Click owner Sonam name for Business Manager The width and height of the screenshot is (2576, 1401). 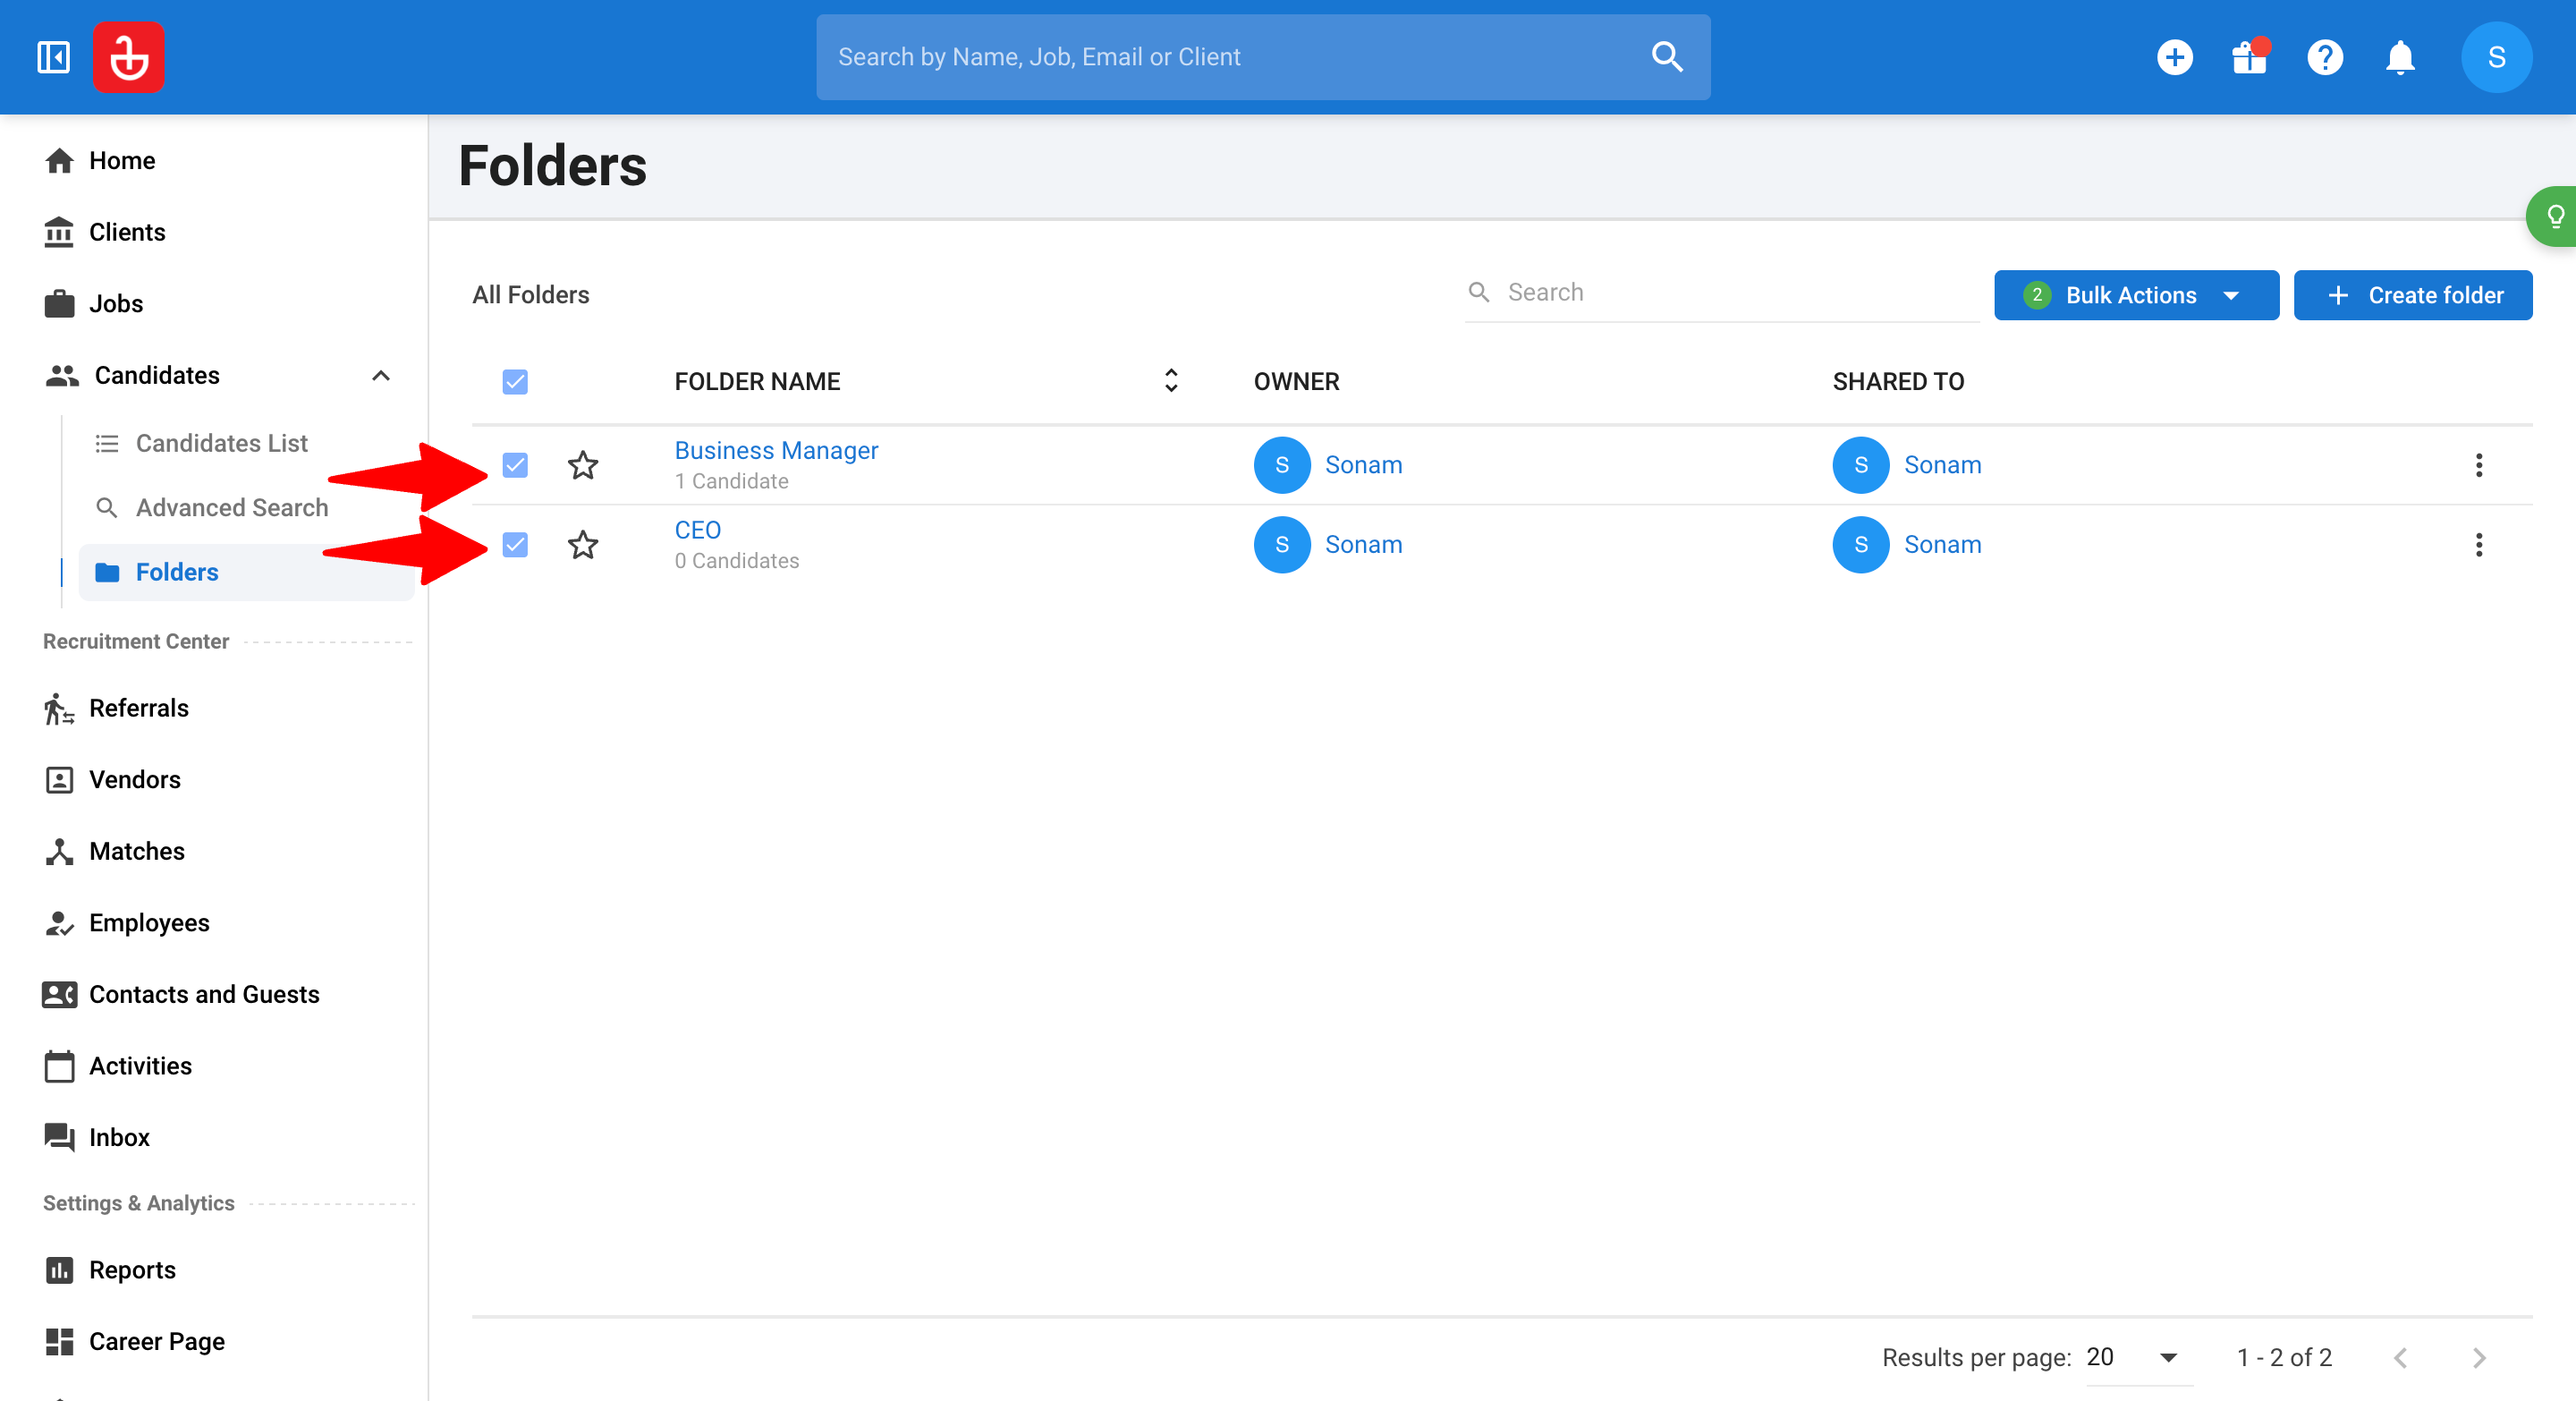(x=1363, y=465)
